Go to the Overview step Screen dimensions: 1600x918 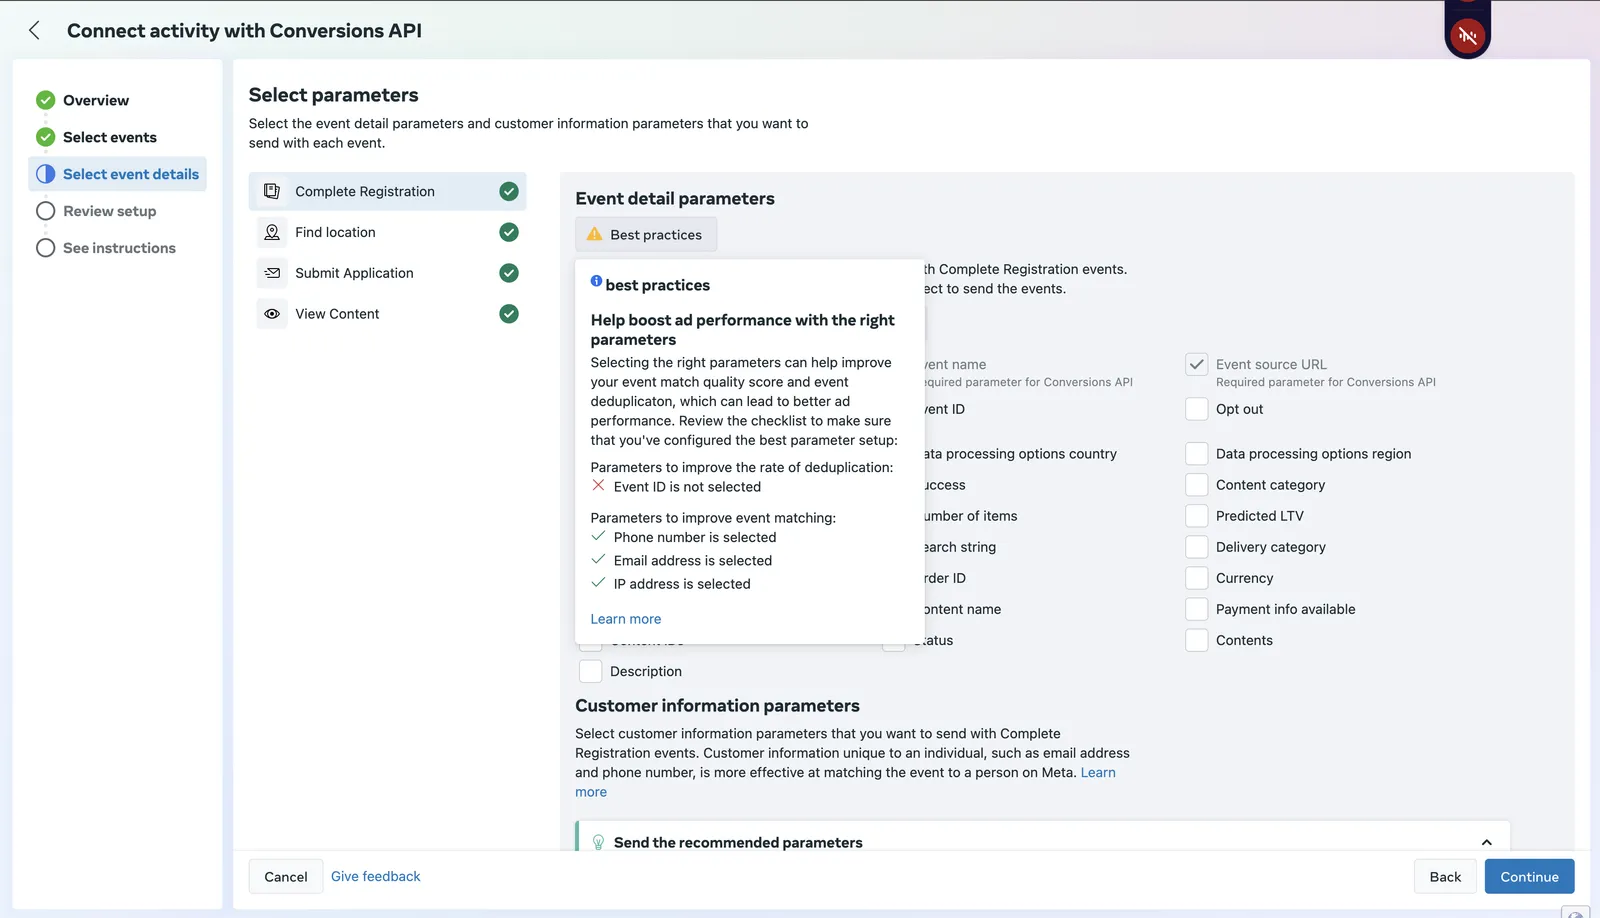click(x=96, y=100)
